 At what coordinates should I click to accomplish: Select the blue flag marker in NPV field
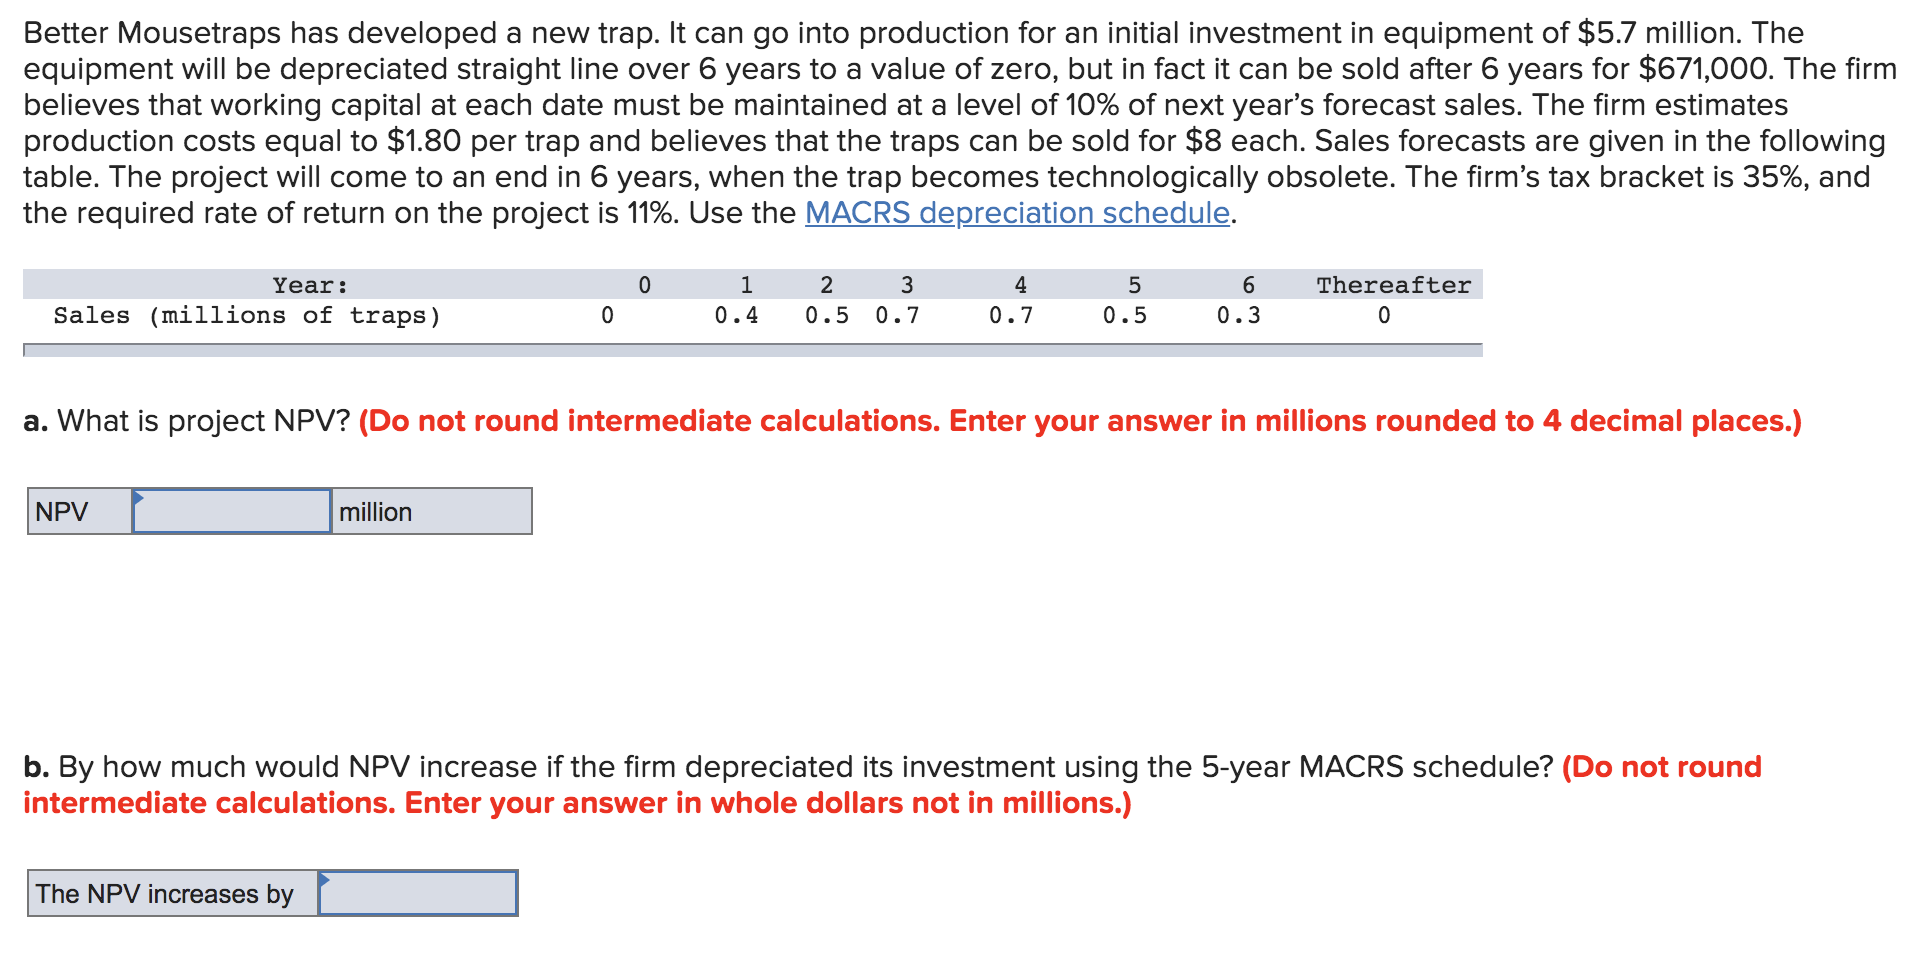(138, 498)
